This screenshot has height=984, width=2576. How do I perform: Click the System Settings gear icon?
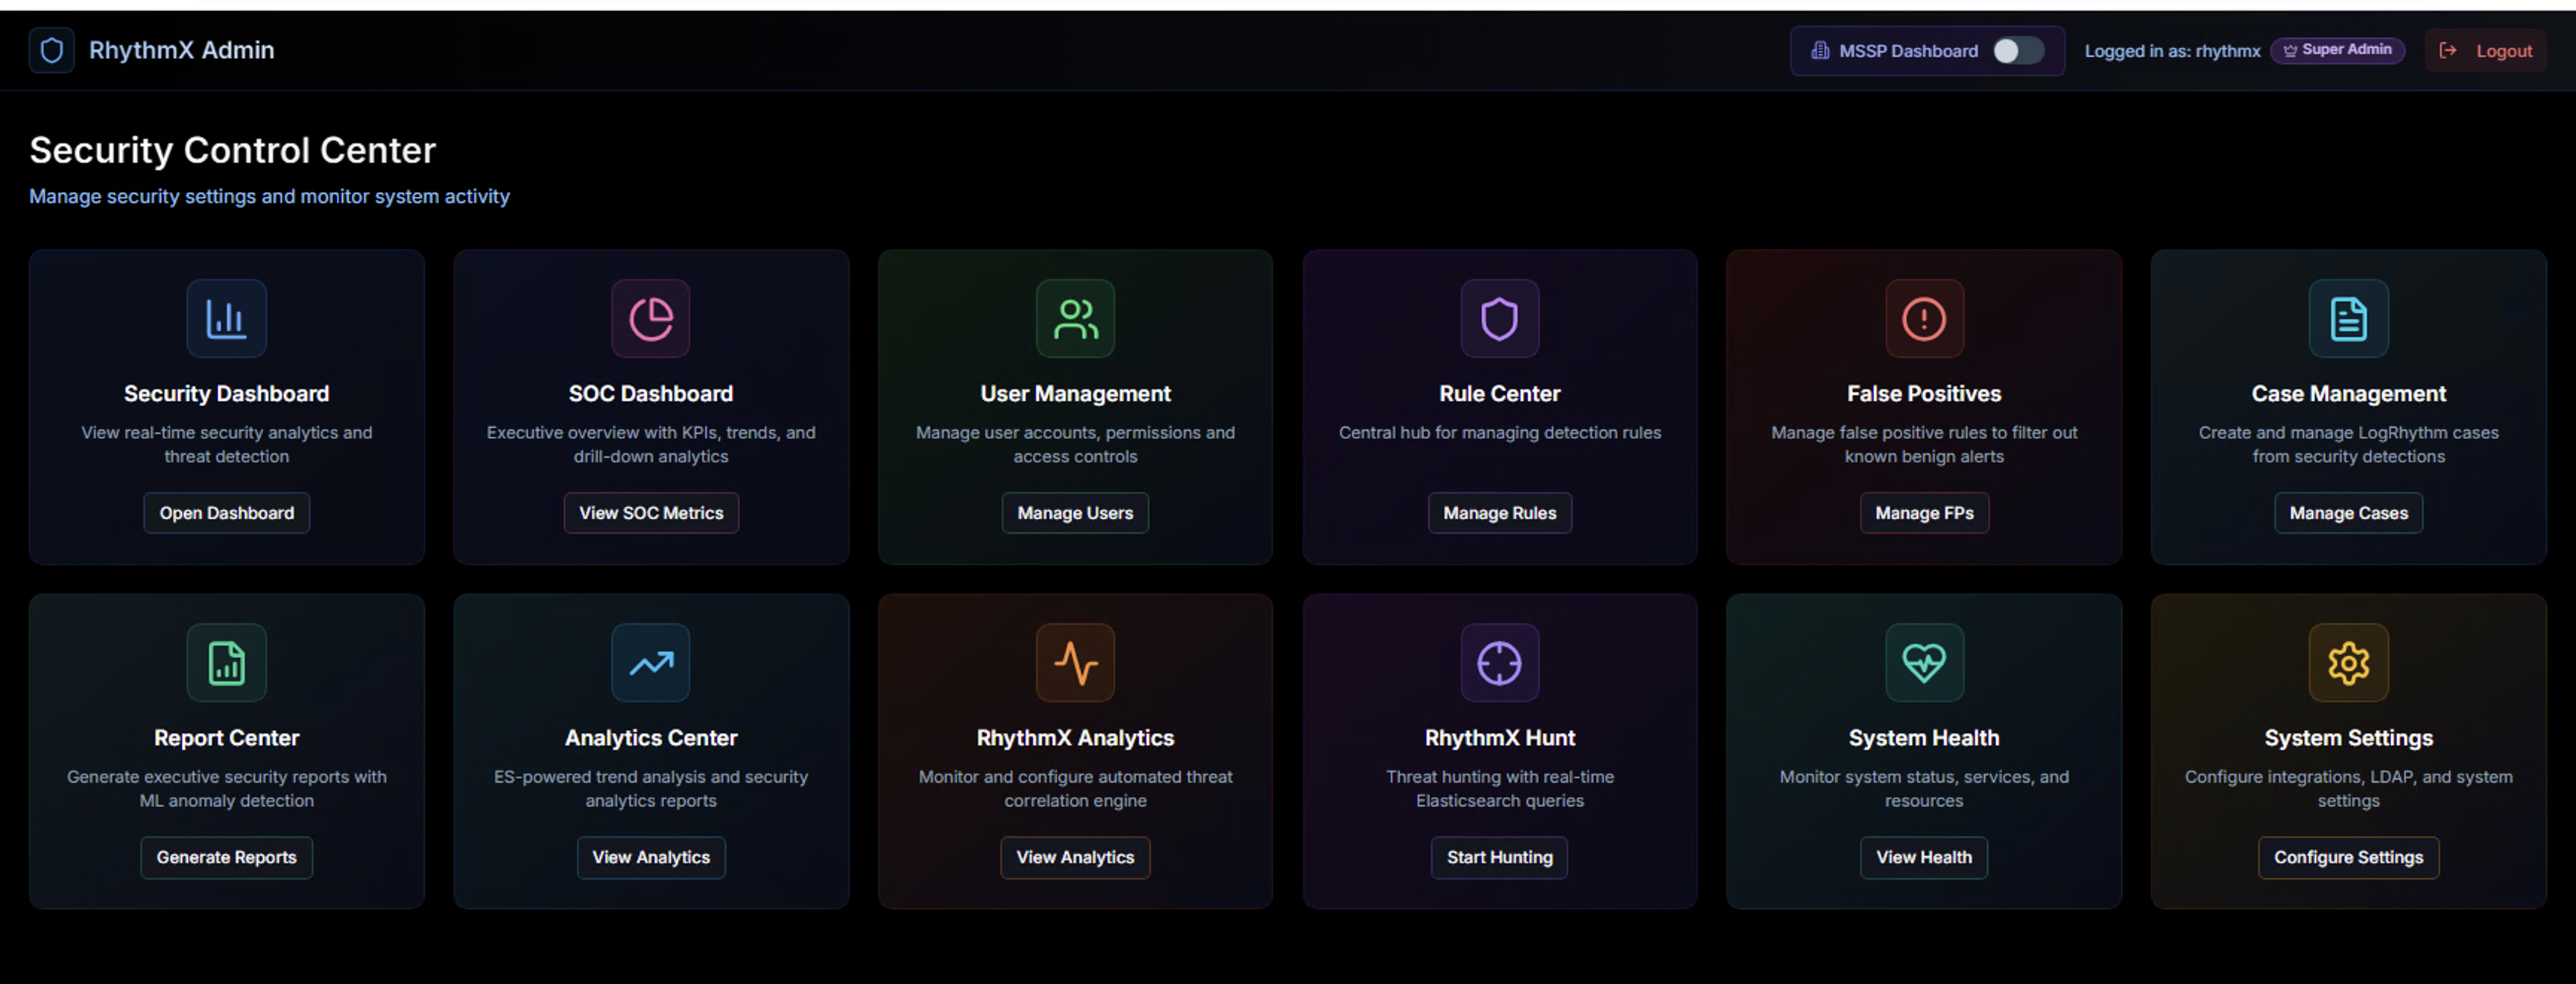click(x=2347, y=663)
